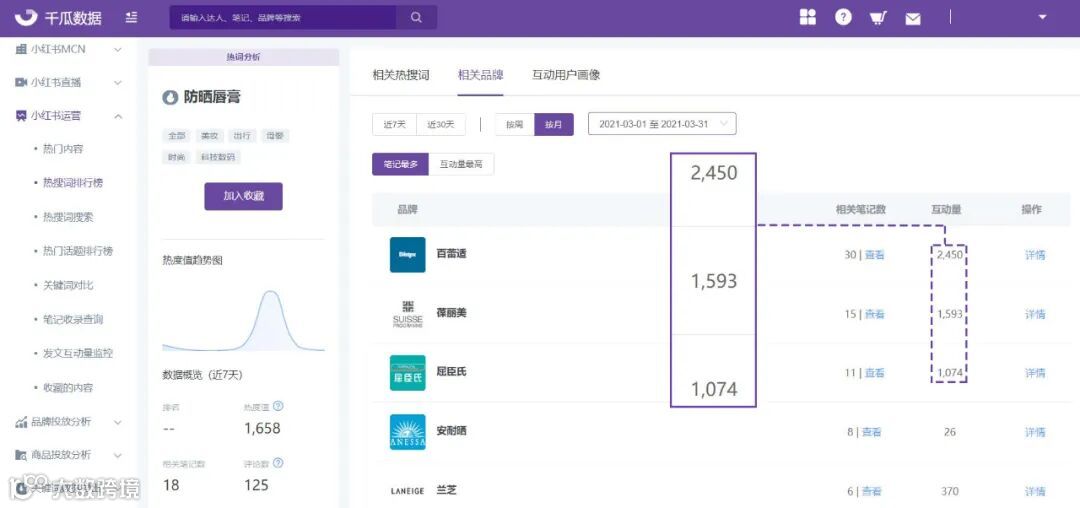Click the 加入收藏 button
The image size is (1080, 508).
[x=243, y=196]
